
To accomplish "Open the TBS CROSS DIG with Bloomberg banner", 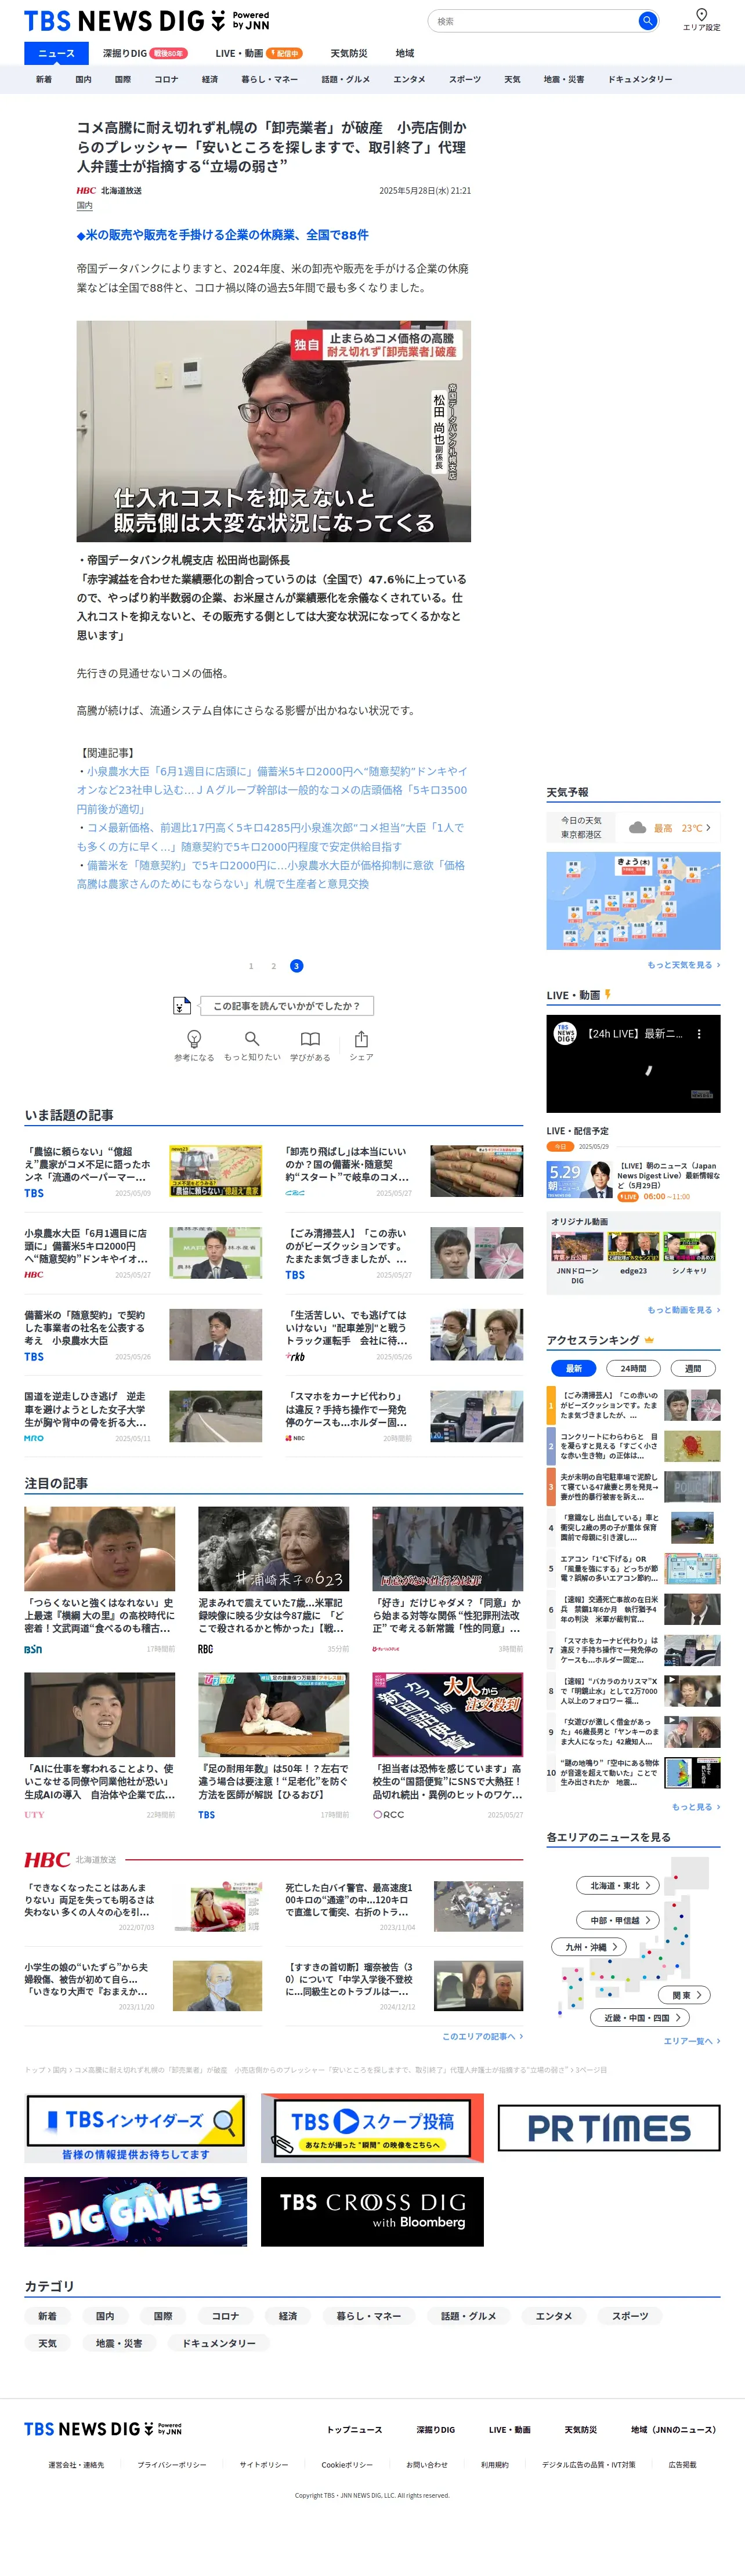I will point(372,2212).
